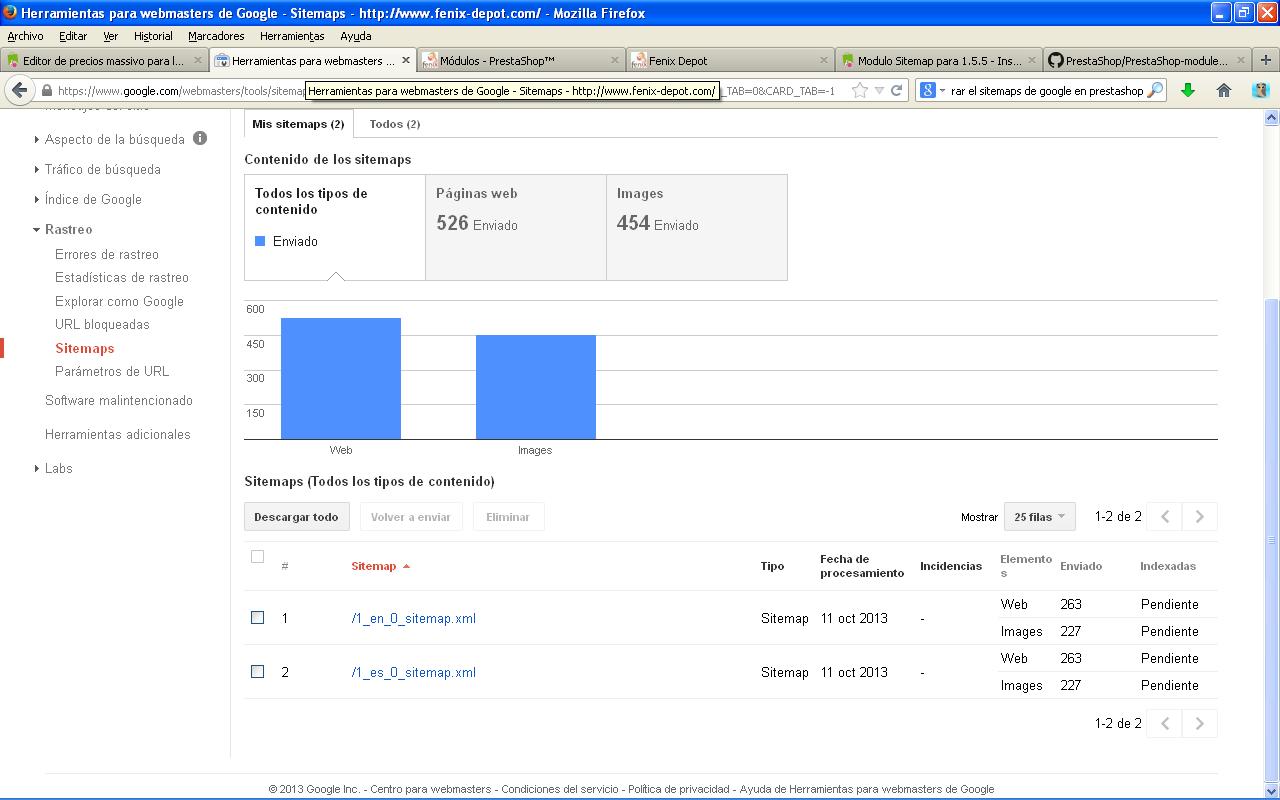1280x800 pixels.
Task: Close the Modulo Sitemap para 1.5.5 tab
Action: [x=1032, y=60]
